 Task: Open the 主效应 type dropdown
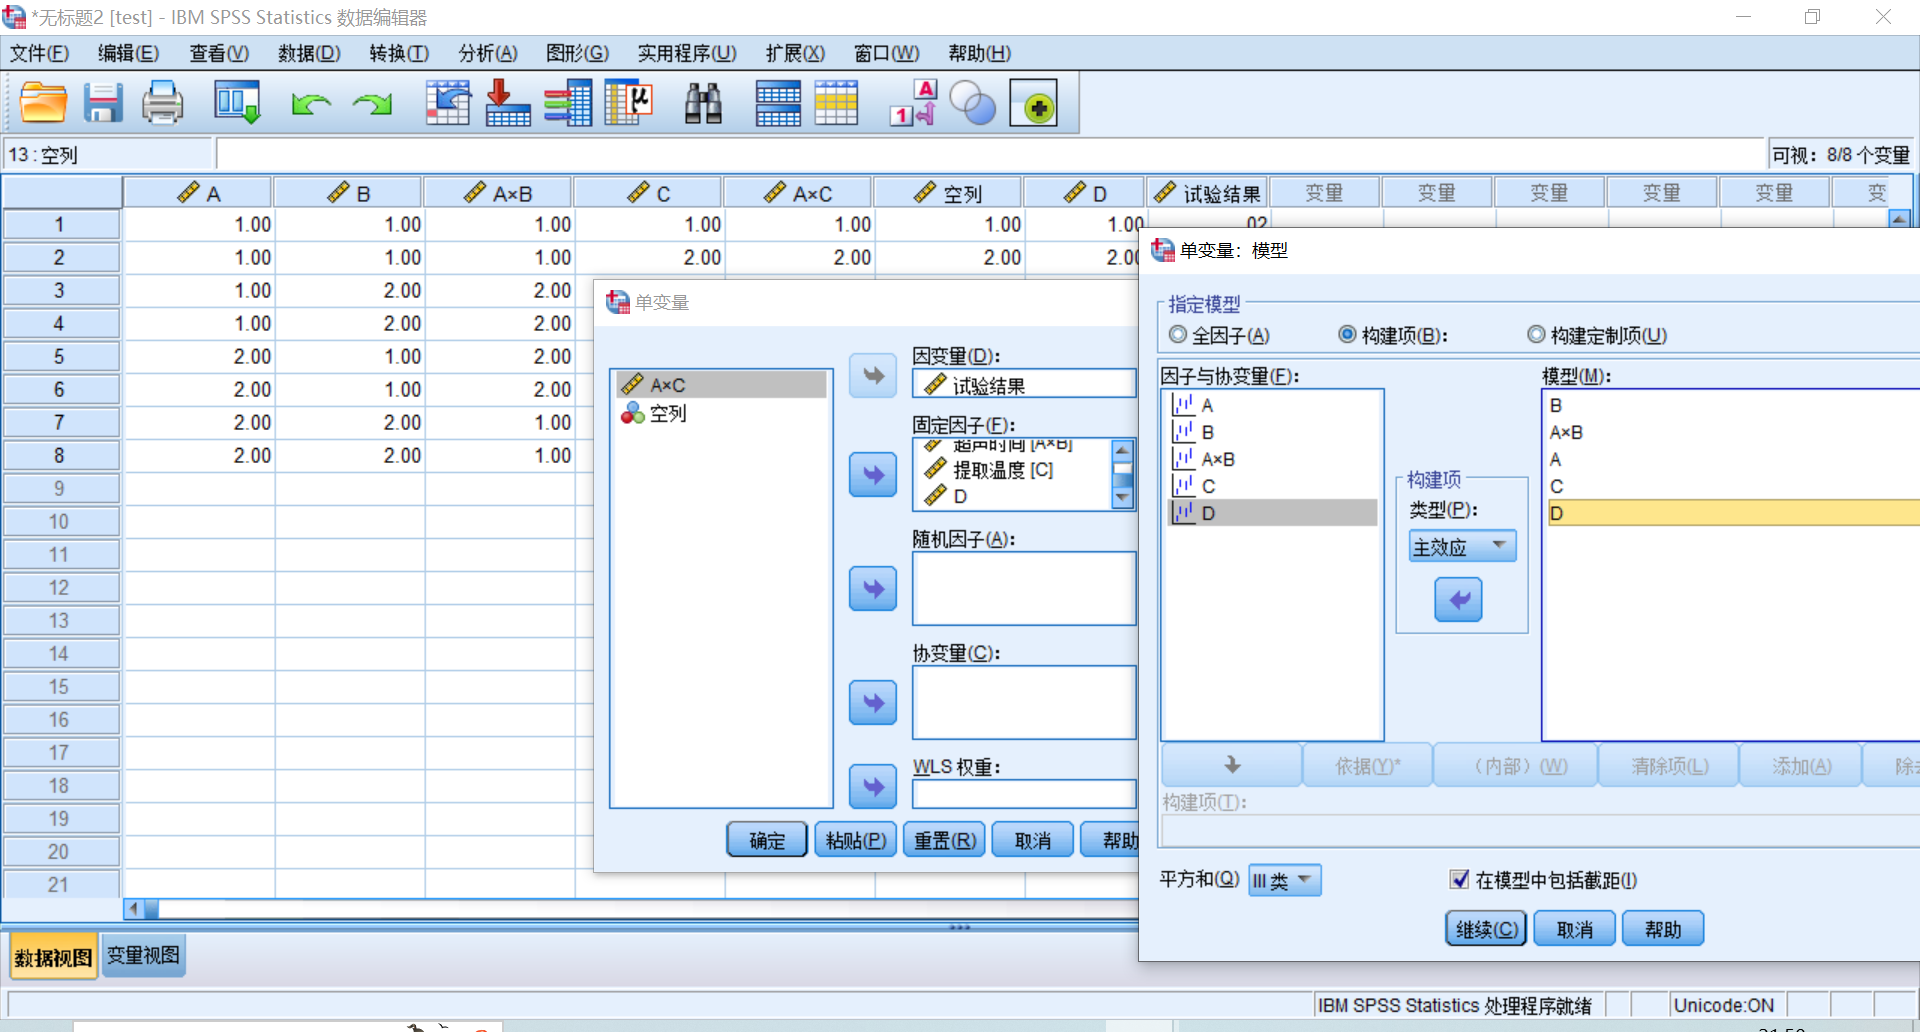(x=1462, y=546)
